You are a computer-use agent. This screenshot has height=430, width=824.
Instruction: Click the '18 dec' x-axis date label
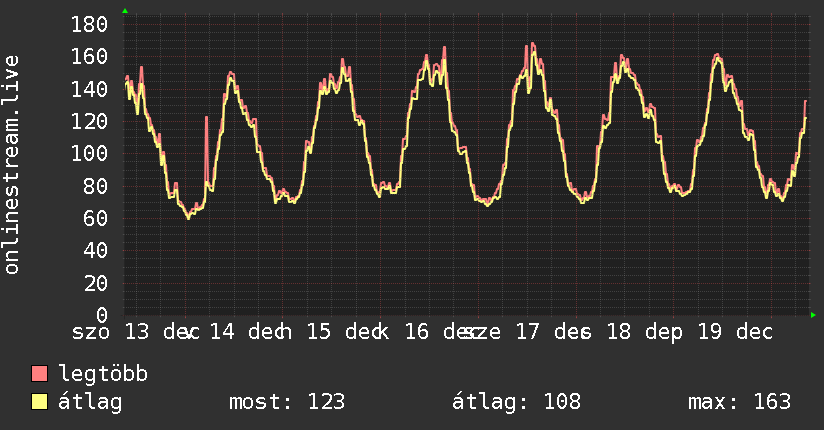pyautogui.click(x=645, y=332)
